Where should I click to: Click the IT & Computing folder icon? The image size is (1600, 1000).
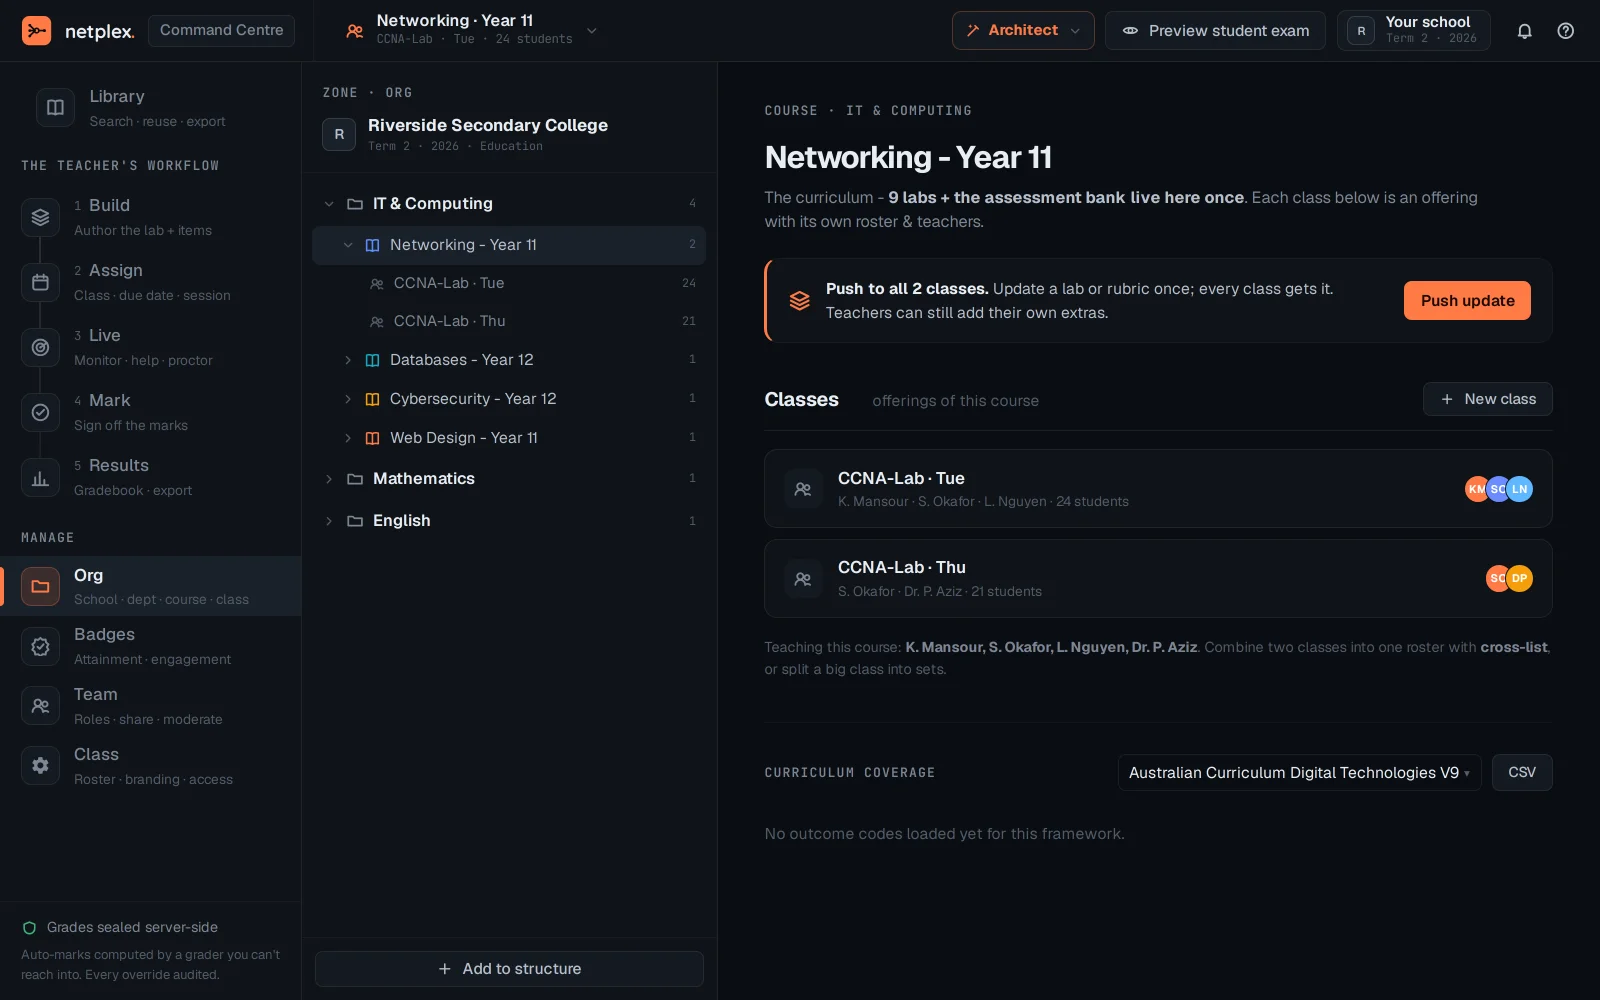[355, 204]
